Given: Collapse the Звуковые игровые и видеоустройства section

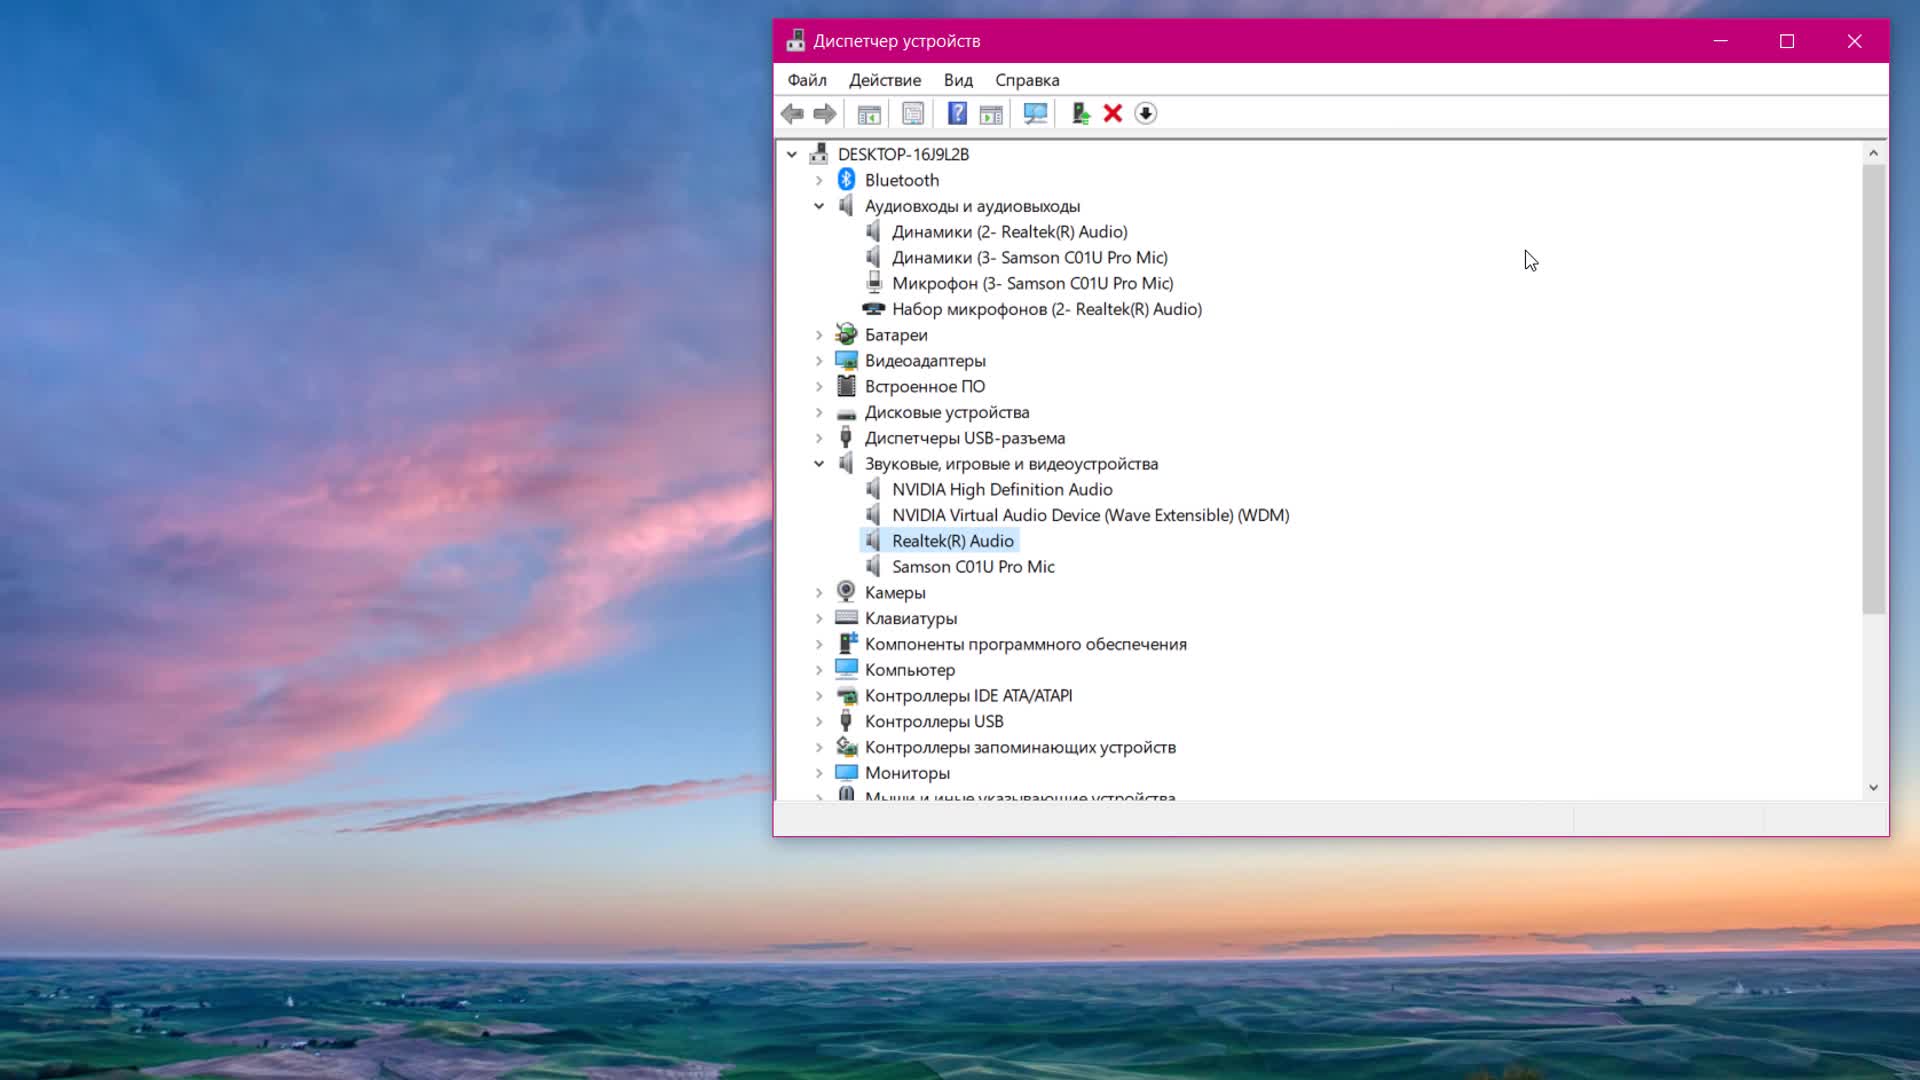Looking at the screenshot, I should [818, 463].
